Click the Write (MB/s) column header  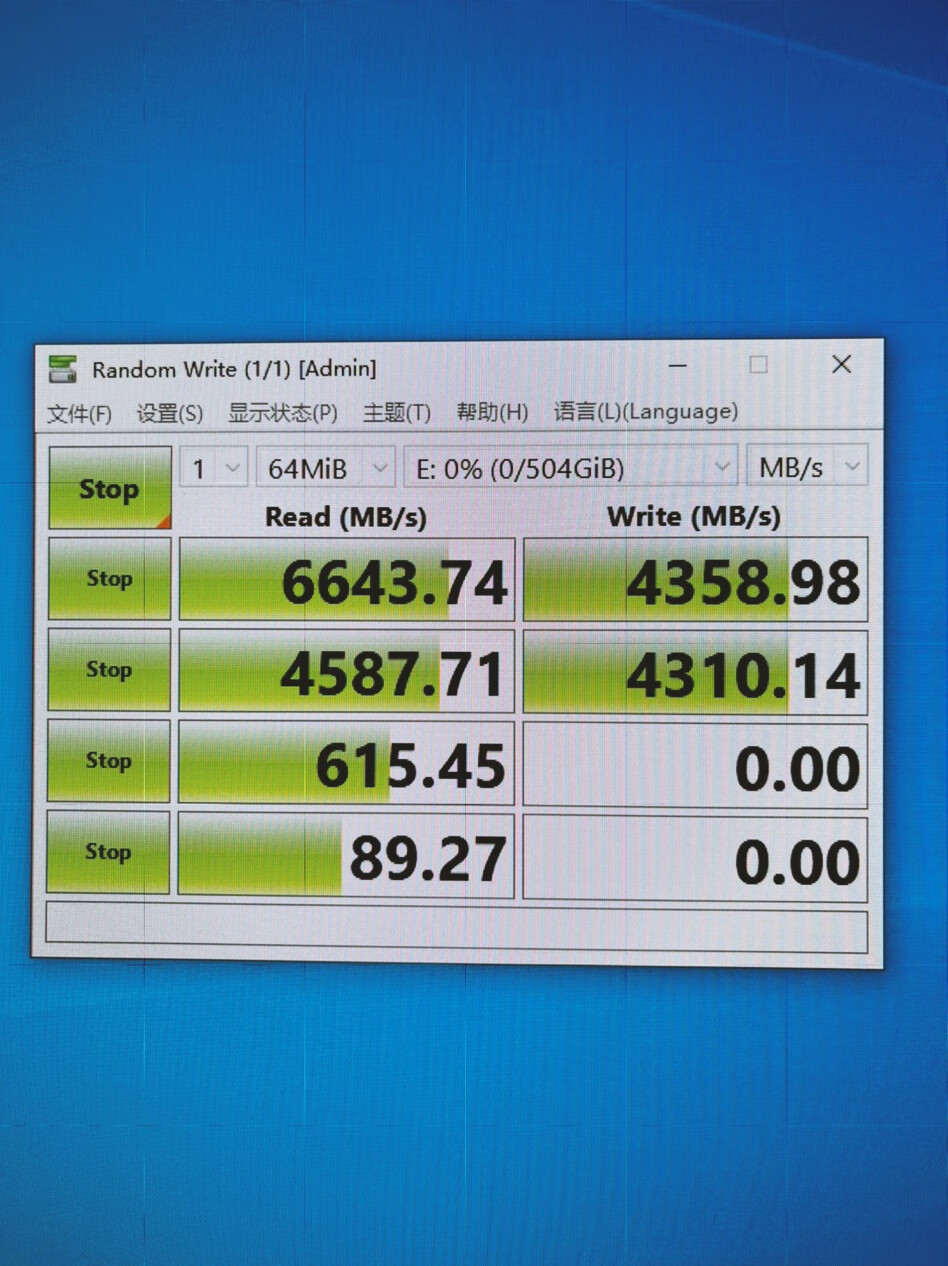pyautogui.click(x=694, y=516)
